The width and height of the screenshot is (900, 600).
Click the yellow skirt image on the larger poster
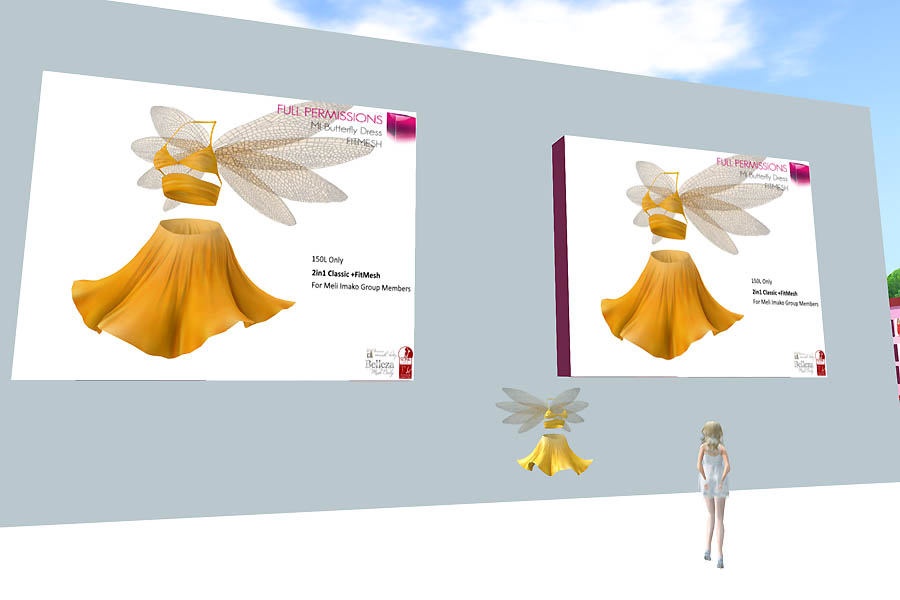[183, 288]
